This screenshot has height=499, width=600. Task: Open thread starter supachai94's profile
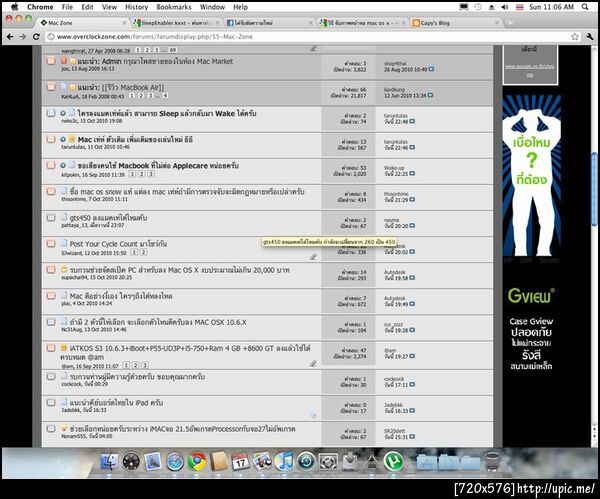point(75,277)
